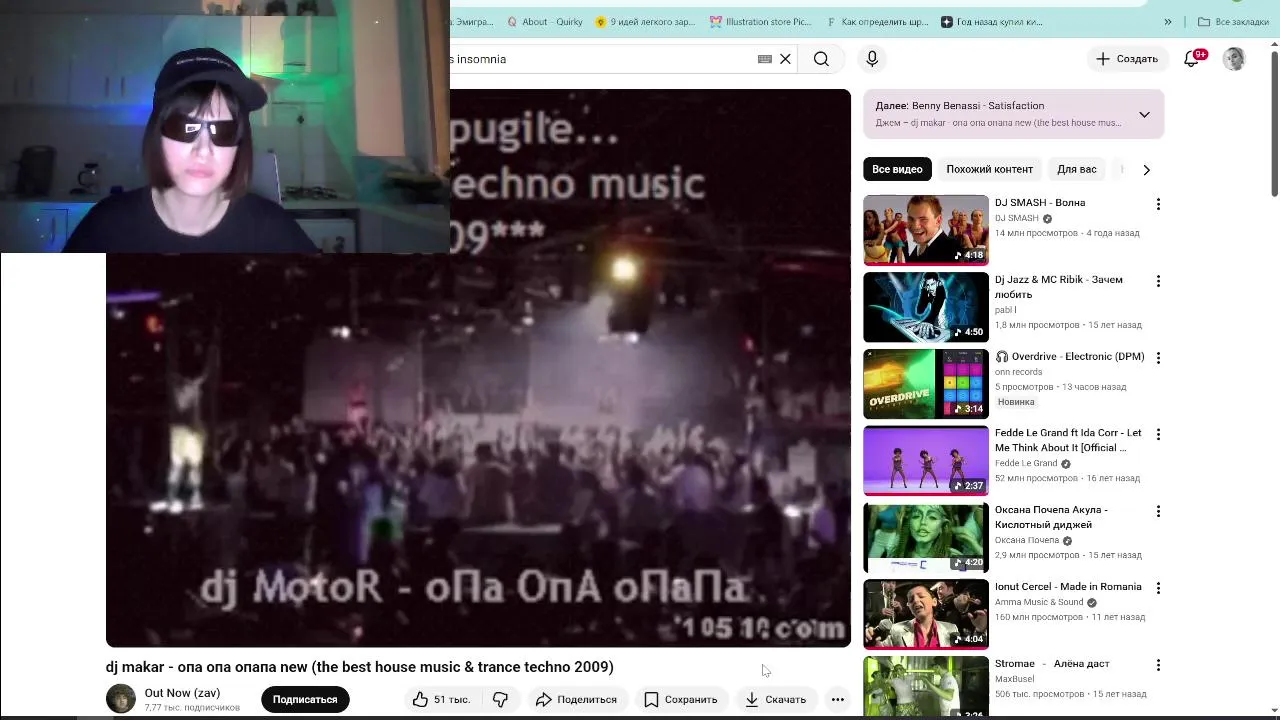Image resolution: width=1280 pixels, height=720 pixels.
Task: Open Ionut Cercel - Made in Romania thumbnail
Action: 926,615
